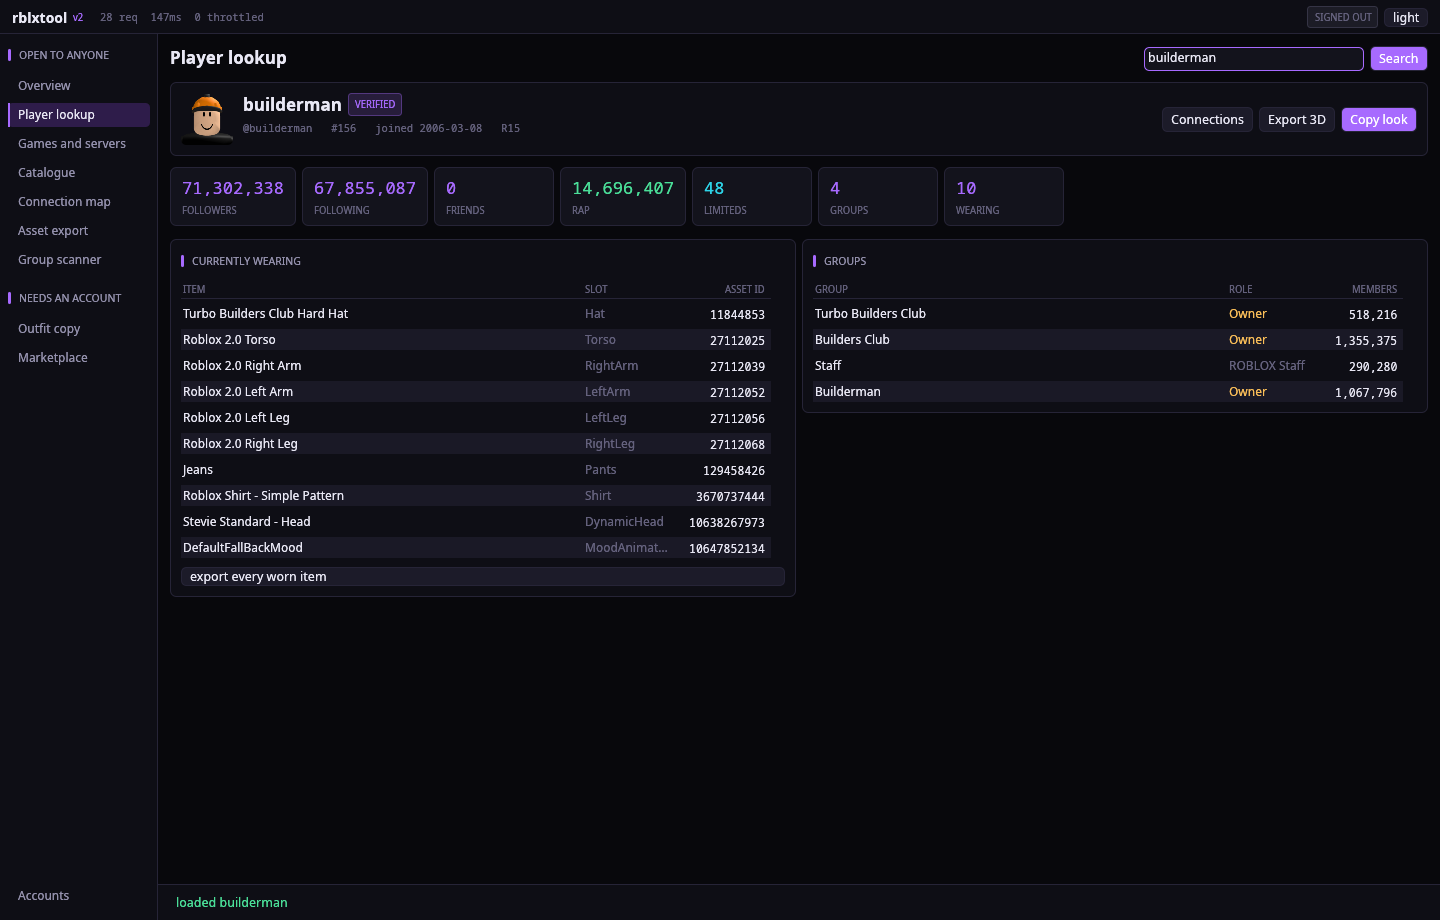Click the ASSET ID column header

tap(744, 290)
